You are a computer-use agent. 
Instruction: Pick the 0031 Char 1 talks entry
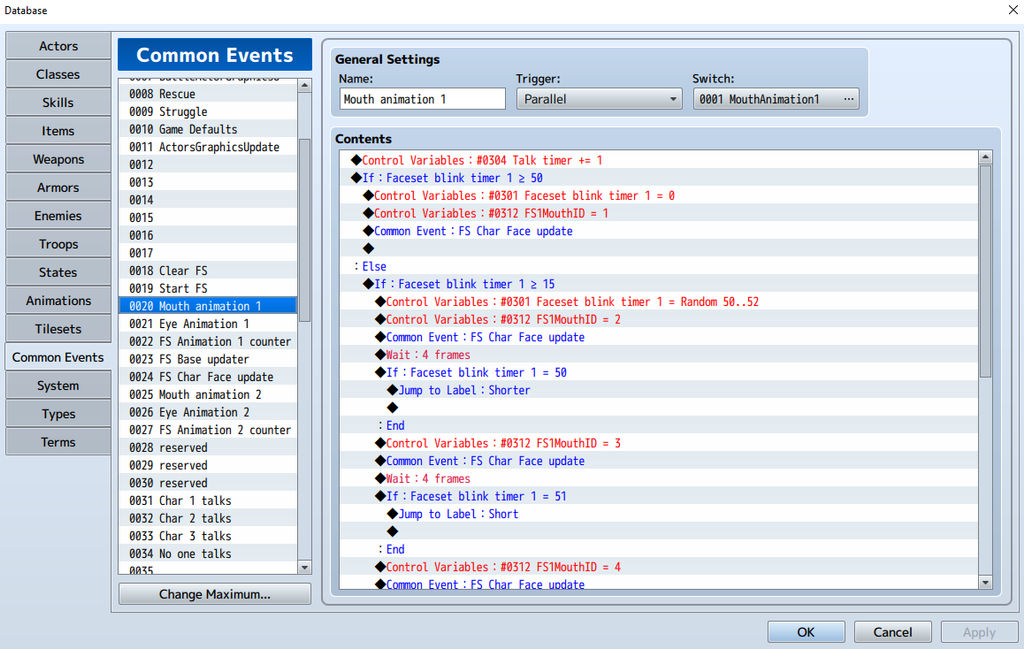click(194, 501)
